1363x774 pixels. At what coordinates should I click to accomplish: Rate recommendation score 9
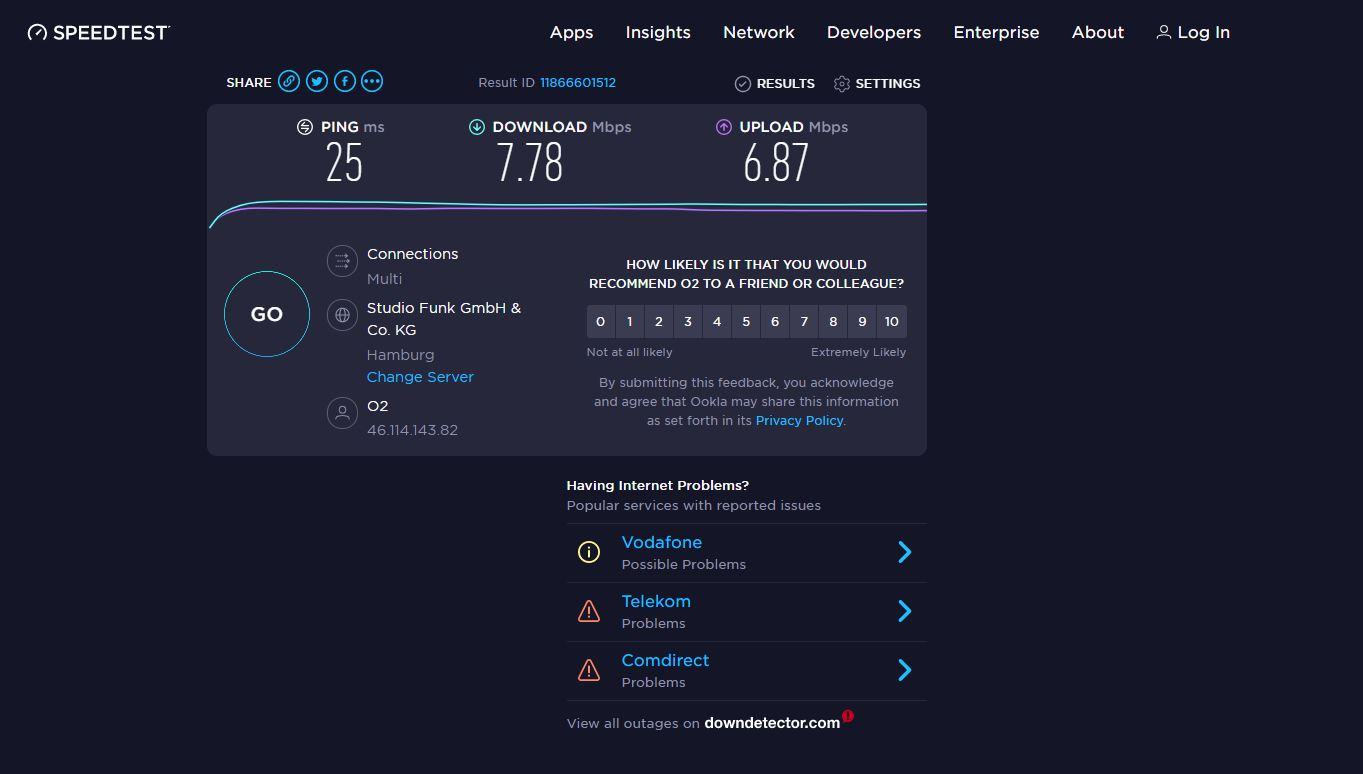click(862, 322)
